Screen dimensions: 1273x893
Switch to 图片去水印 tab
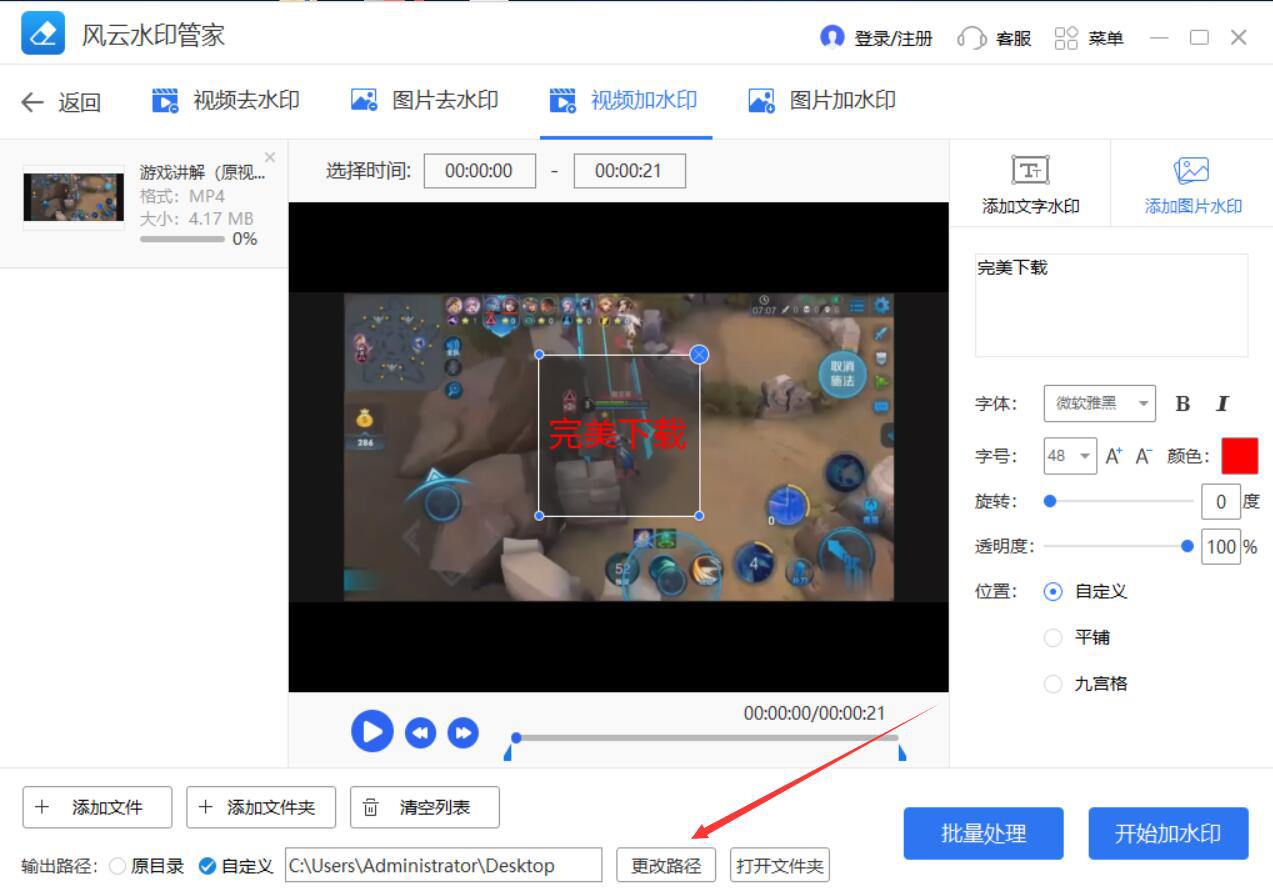click(x=424, y=100)
